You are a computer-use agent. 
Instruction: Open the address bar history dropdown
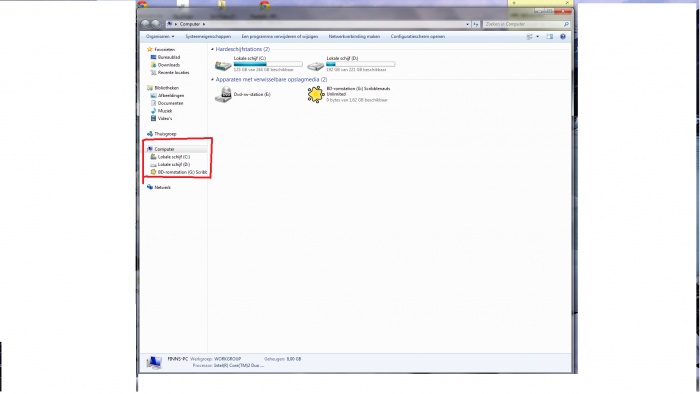click(467, 24)
